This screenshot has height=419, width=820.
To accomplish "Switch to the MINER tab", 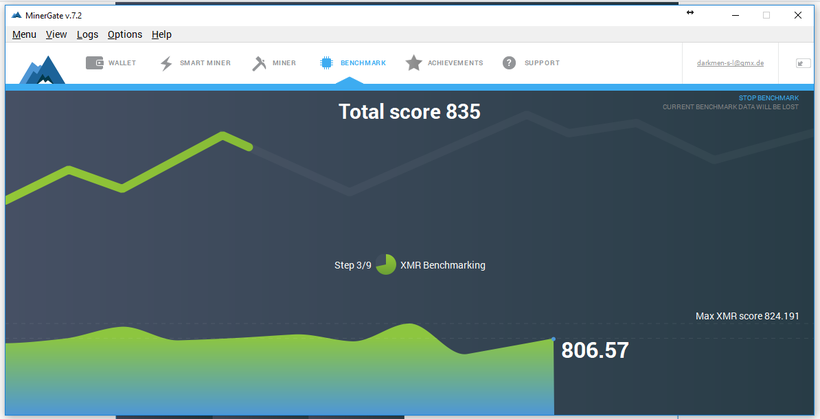I will (284, 63).
